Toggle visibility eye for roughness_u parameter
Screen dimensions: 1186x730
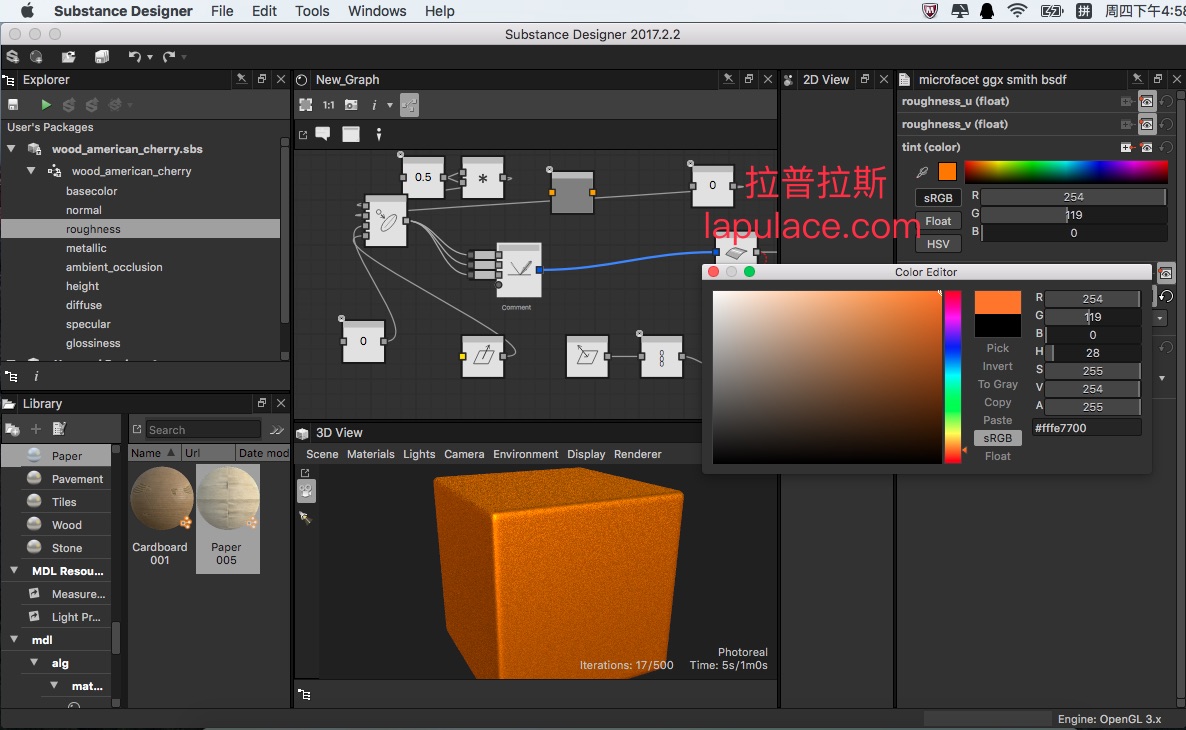click(1147, 101)
